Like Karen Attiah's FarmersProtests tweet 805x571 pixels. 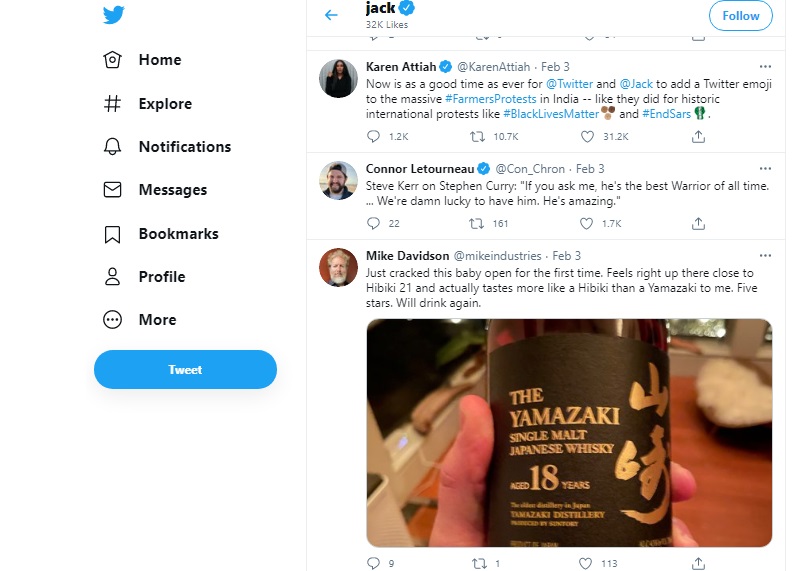(x=587, y=137)
